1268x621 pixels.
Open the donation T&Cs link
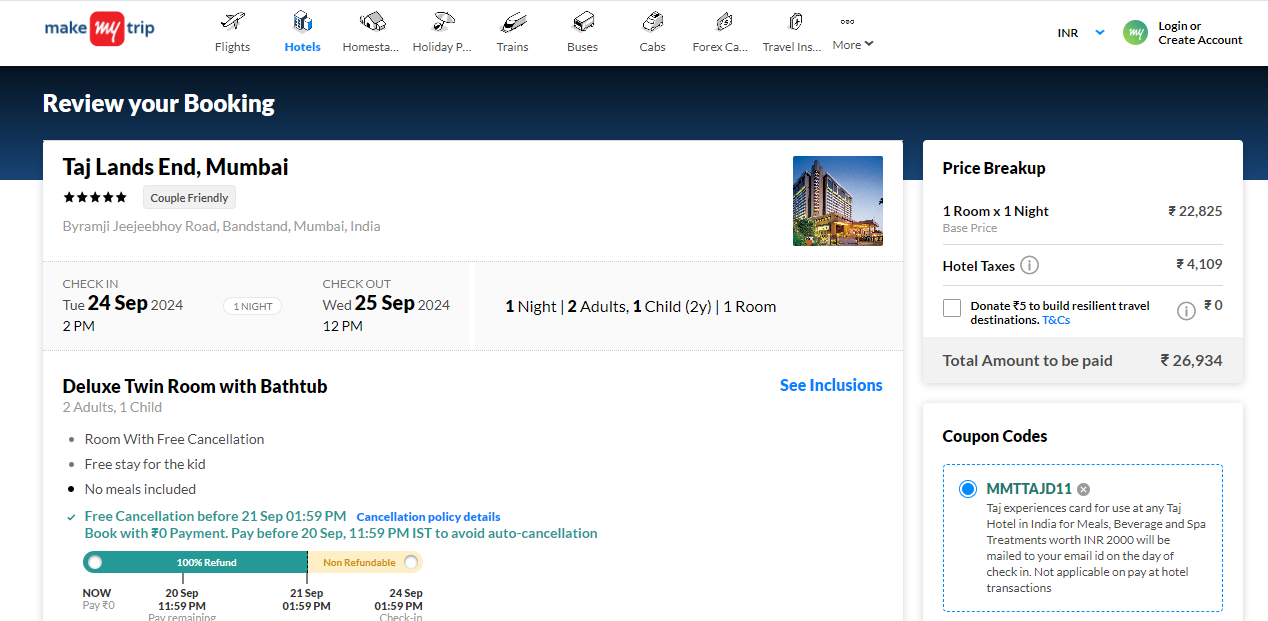[x=1056, y=320]
